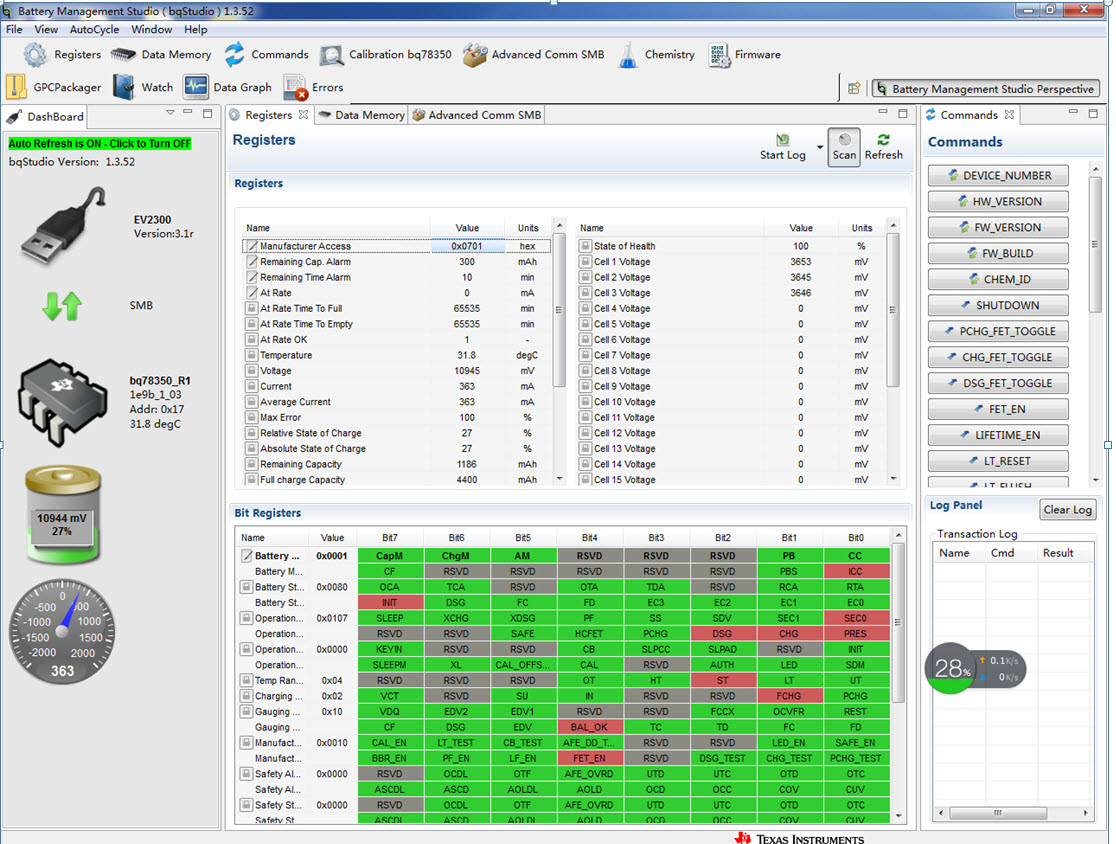Select Battery Management Studio Perspective button
This screenshot has height=844, width=1116.
coord(986,89)
